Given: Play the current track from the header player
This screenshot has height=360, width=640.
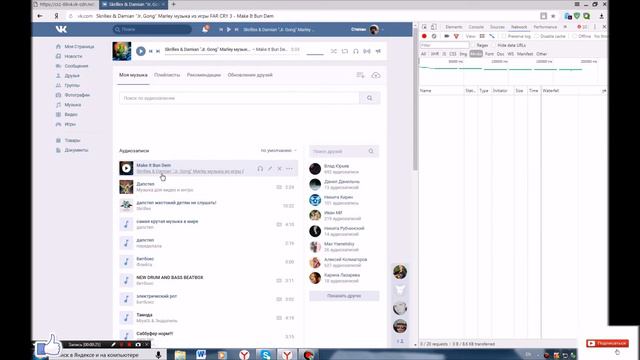Looking at the screenshot, I should [x=229, y=30].
